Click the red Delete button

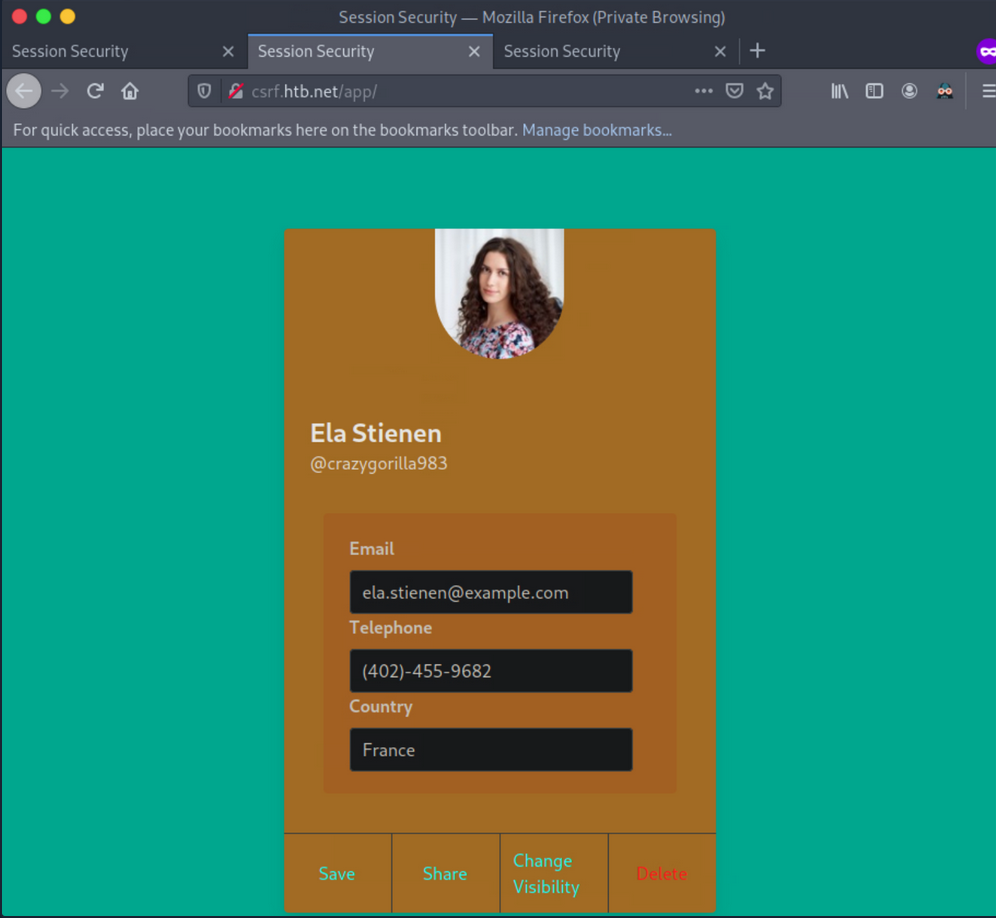click(661, 873)
